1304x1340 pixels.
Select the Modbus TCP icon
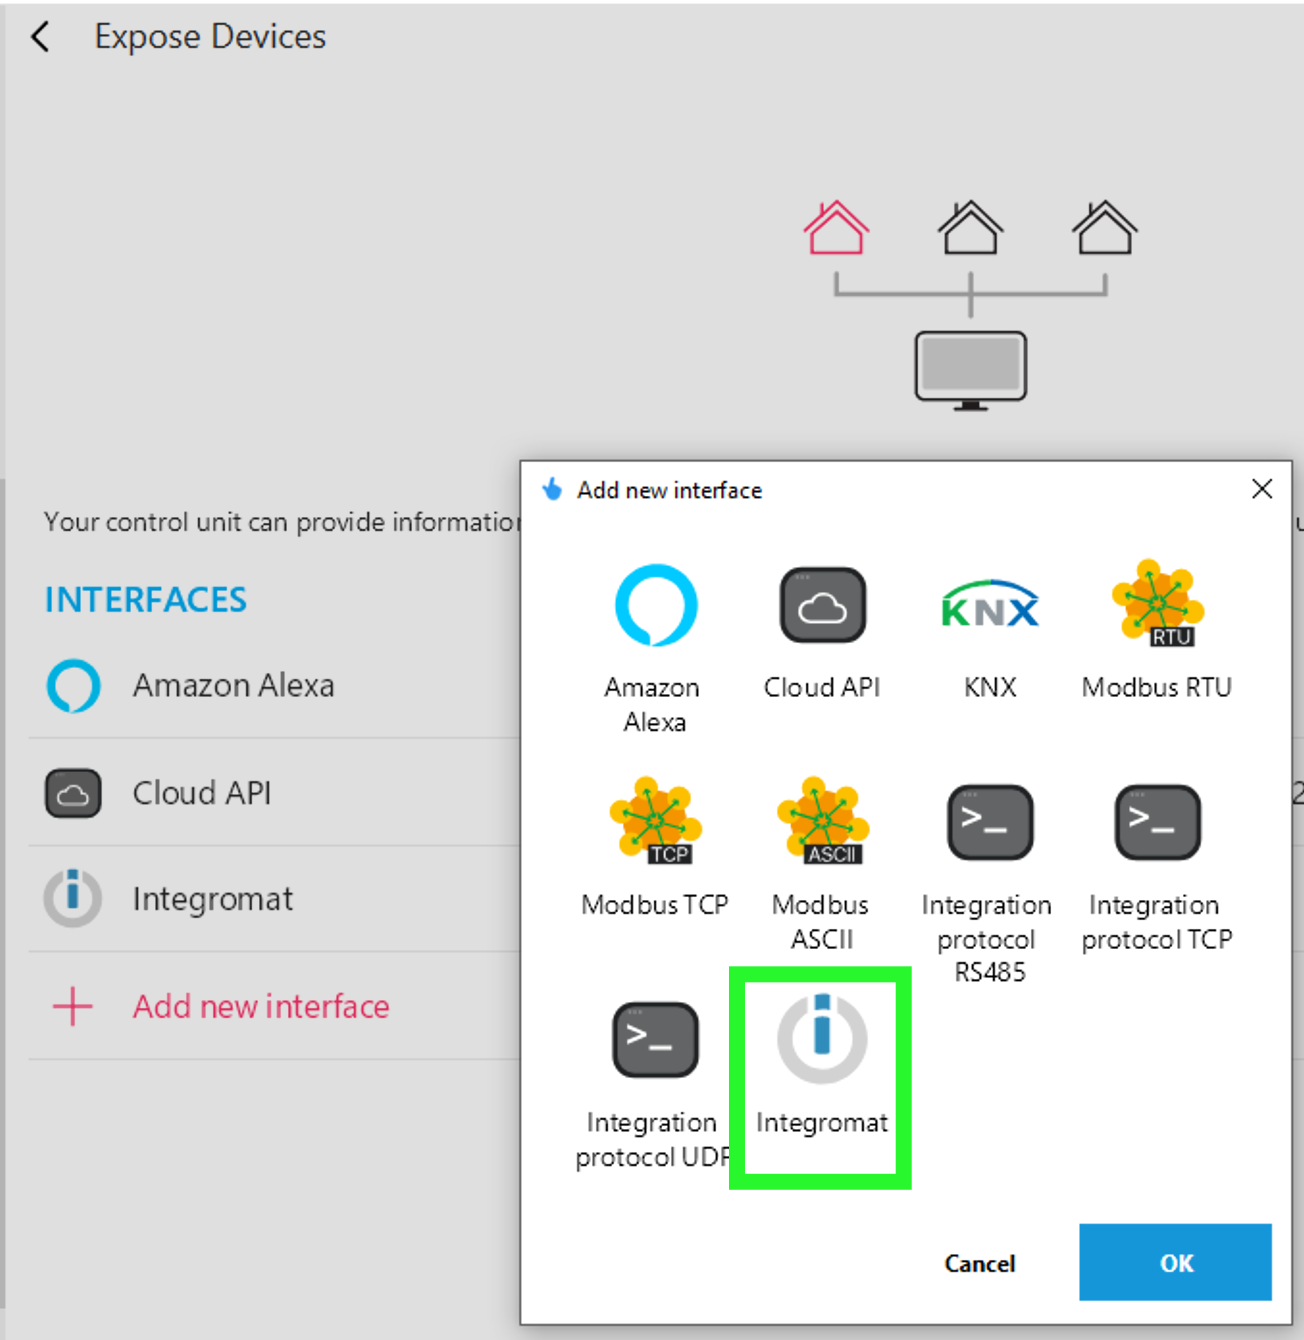[656, 822]
